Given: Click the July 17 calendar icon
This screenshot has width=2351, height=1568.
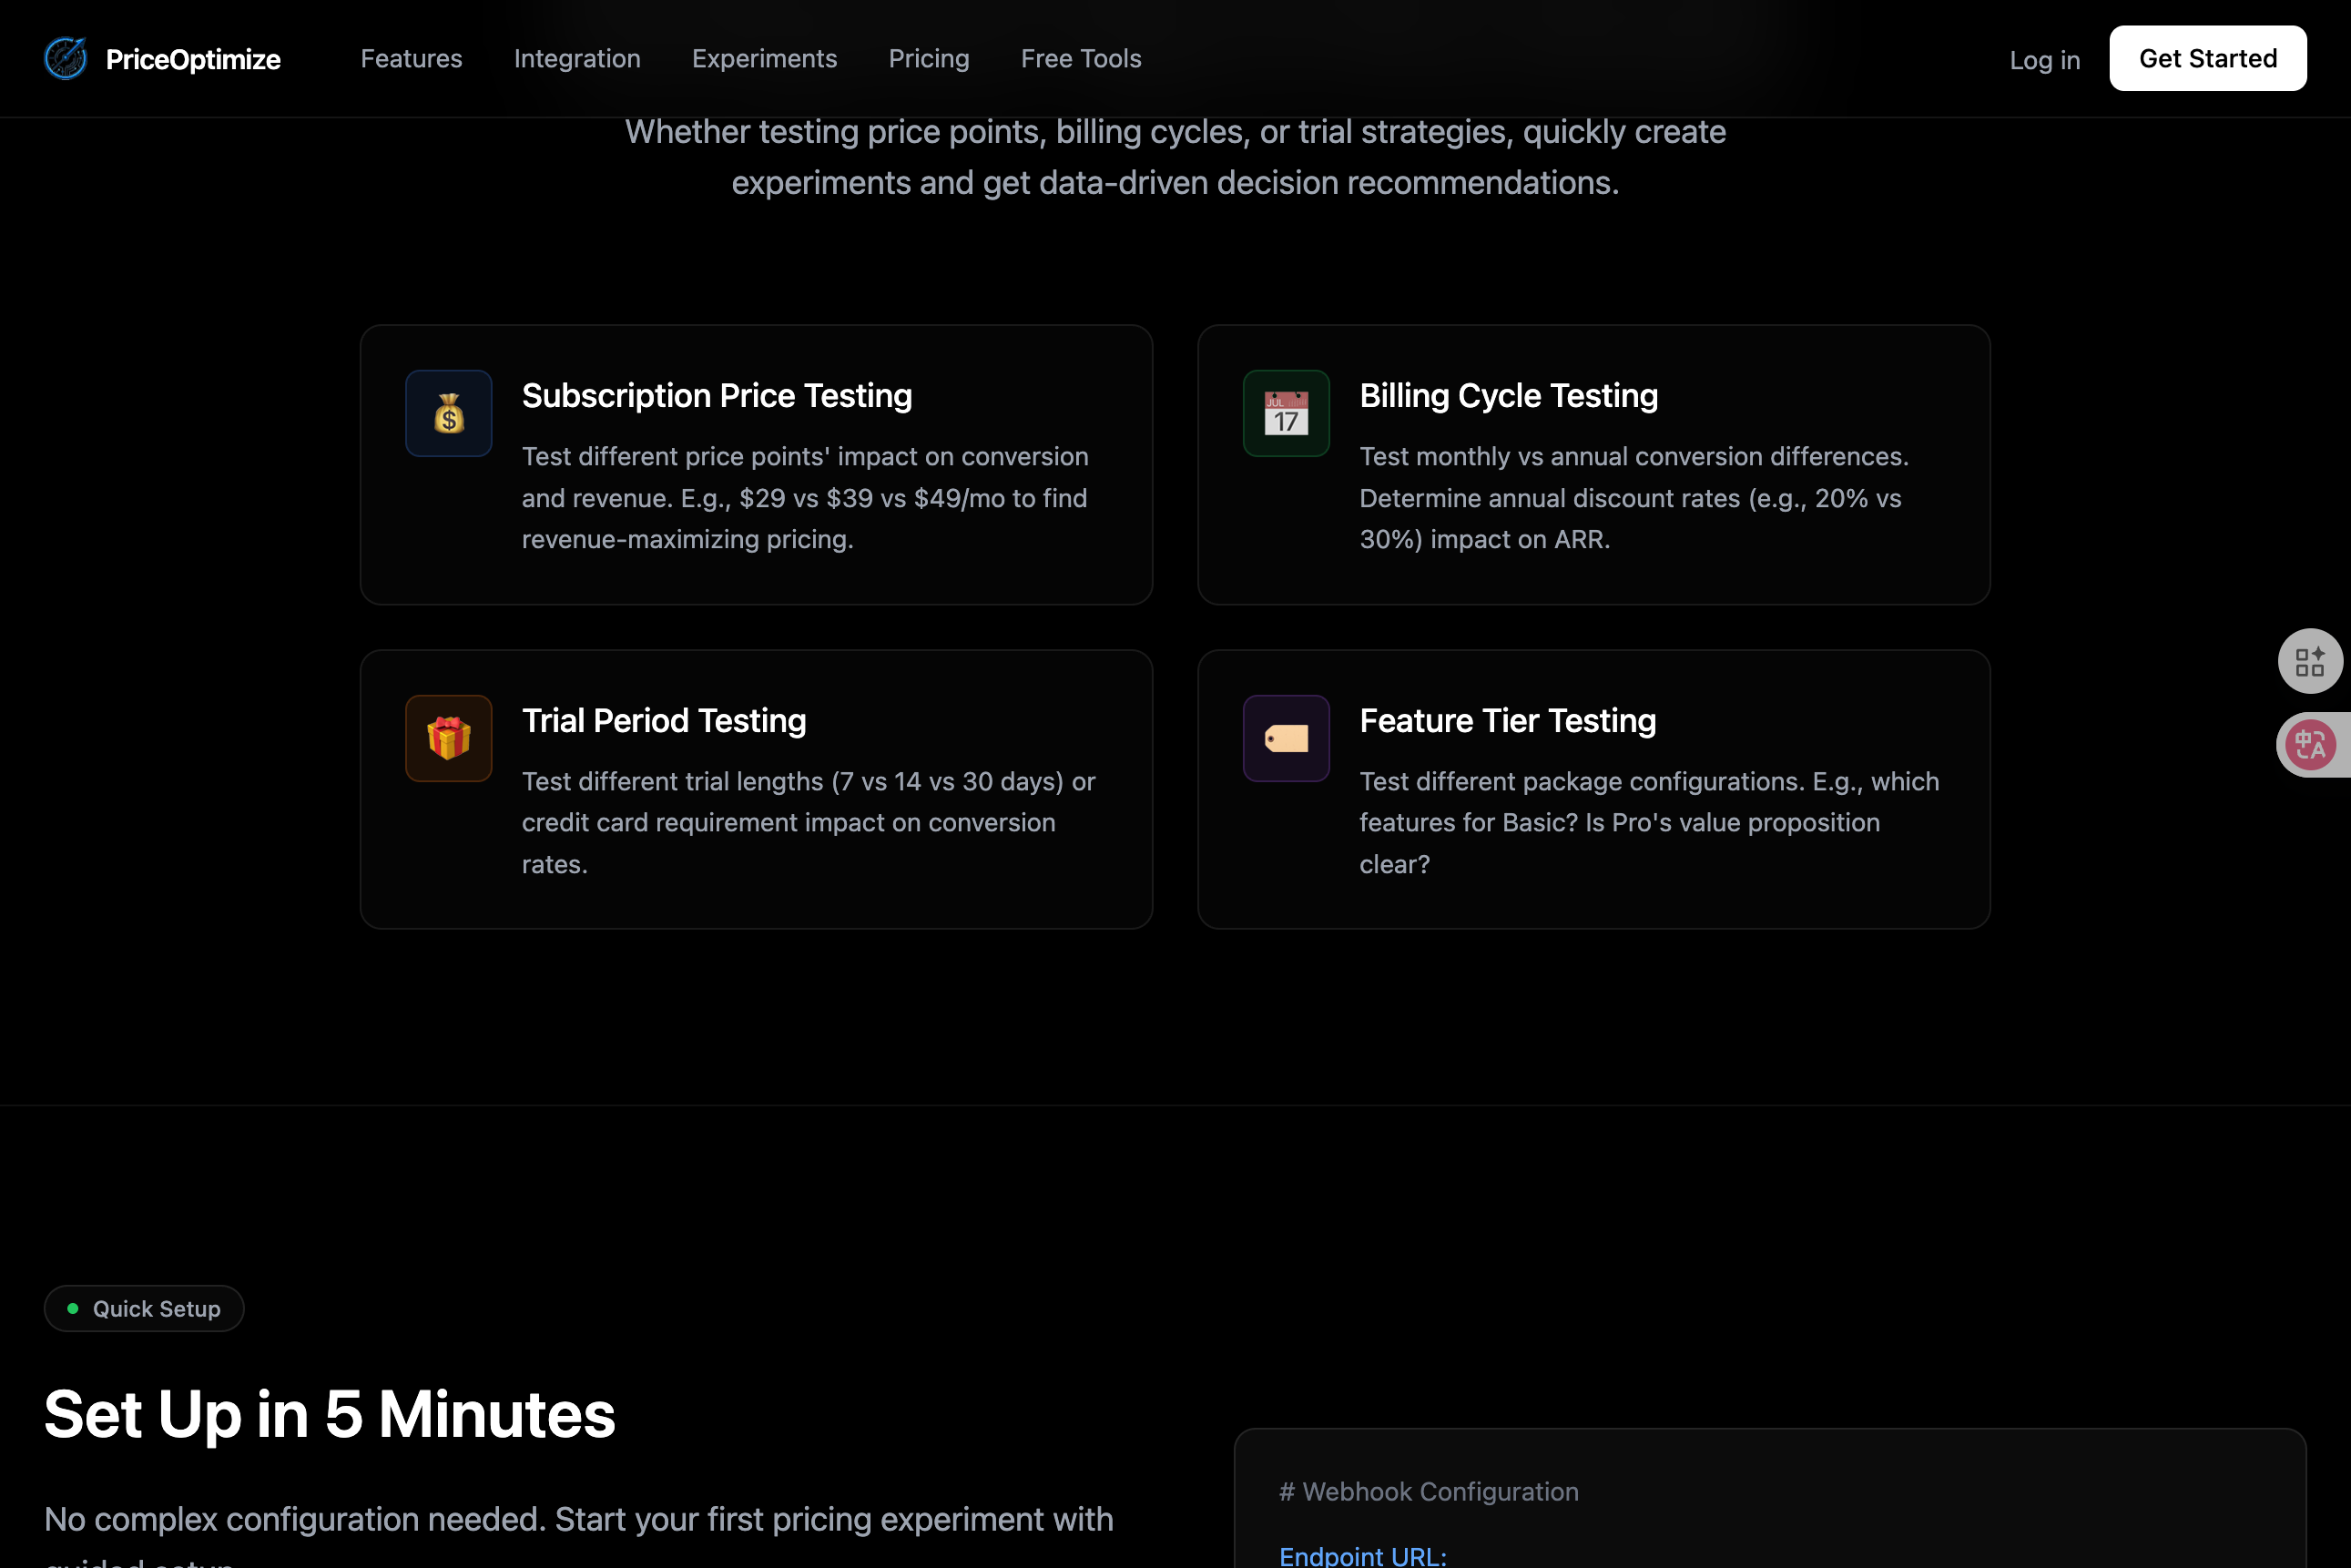Looking at the screenshot, I should coord(1285,413).
